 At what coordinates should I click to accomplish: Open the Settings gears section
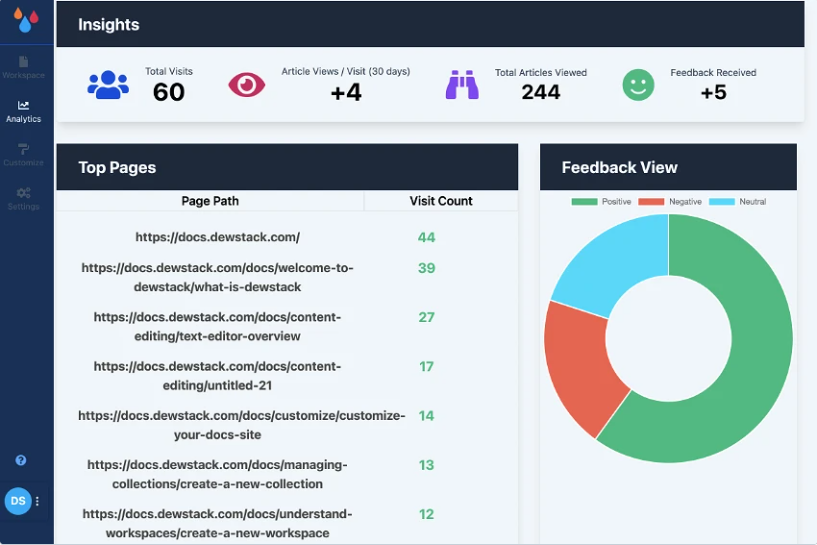(x=23, y=199)
